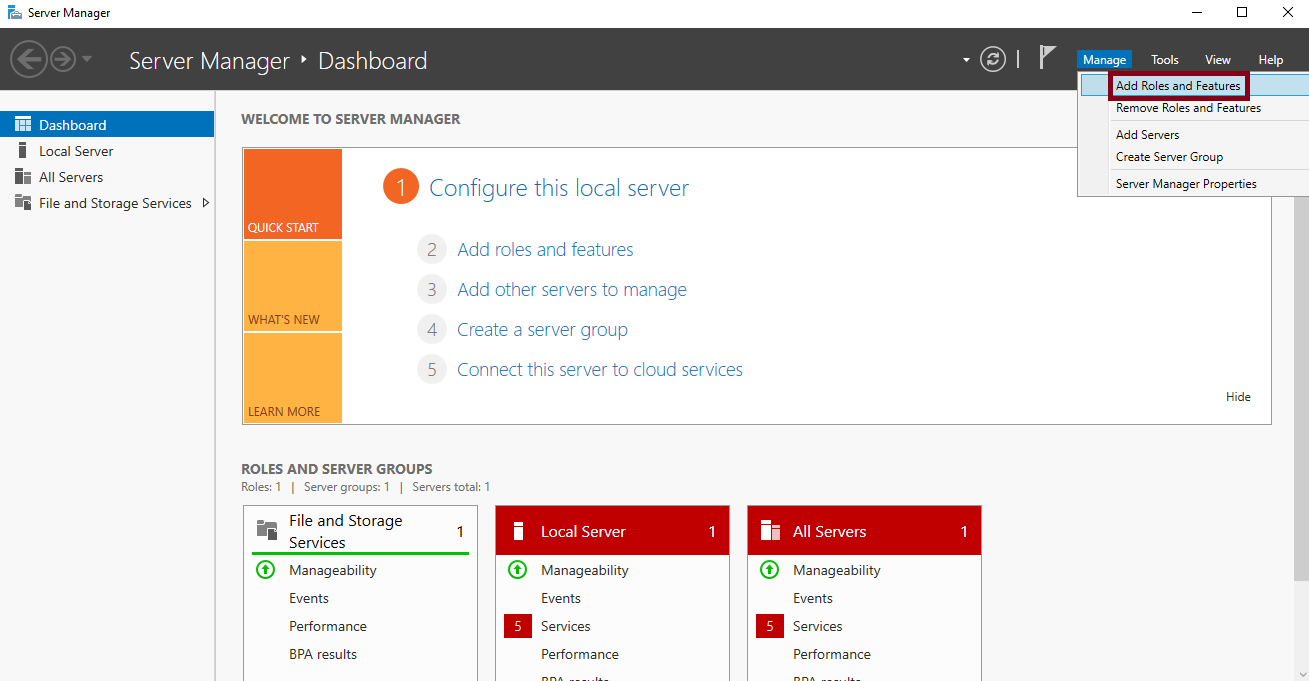Click Add other servers to manage

572,290
